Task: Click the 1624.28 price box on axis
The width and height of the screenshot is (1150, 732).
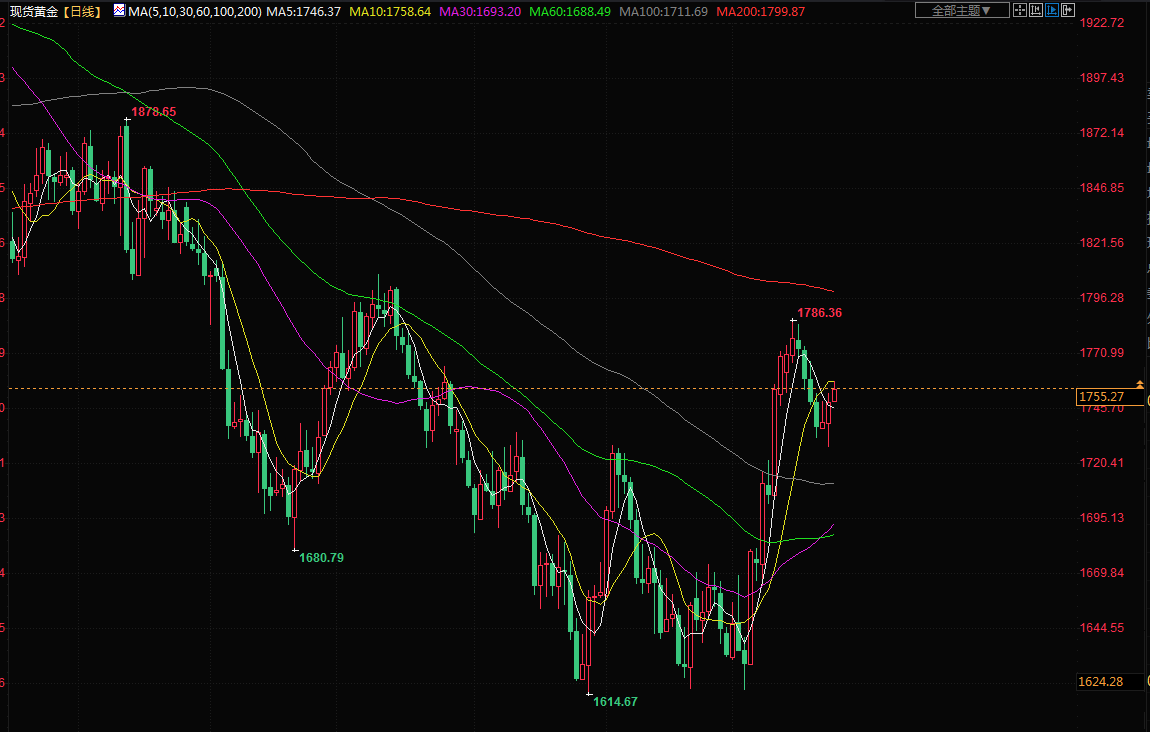Action: click(1101, 682)
